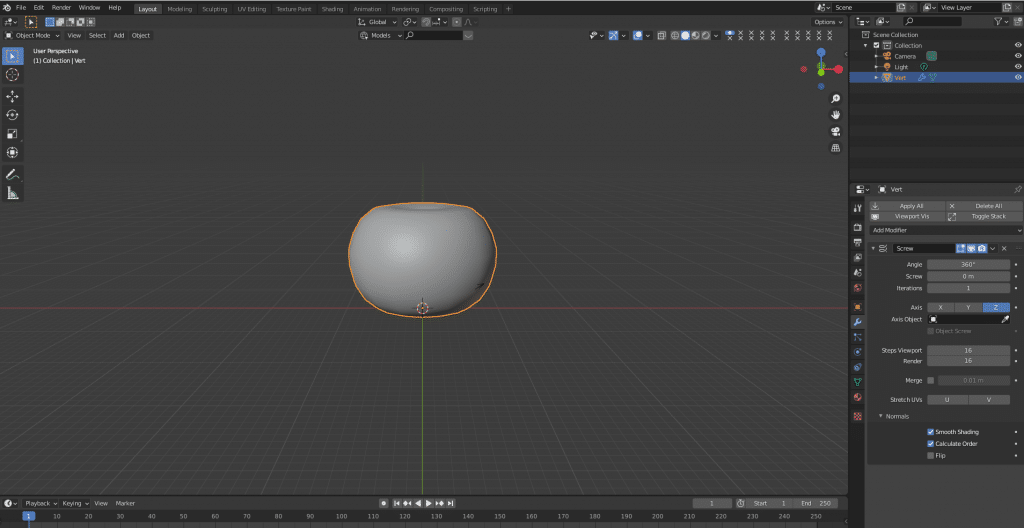Check the Flip normals checkbox
Screen dimensions: 1024x528
[931, 455]
